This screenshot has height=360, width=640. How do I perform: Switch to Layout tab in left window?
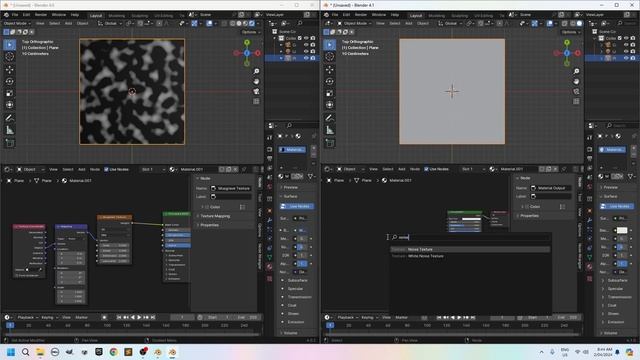click(x=96, y=16)
